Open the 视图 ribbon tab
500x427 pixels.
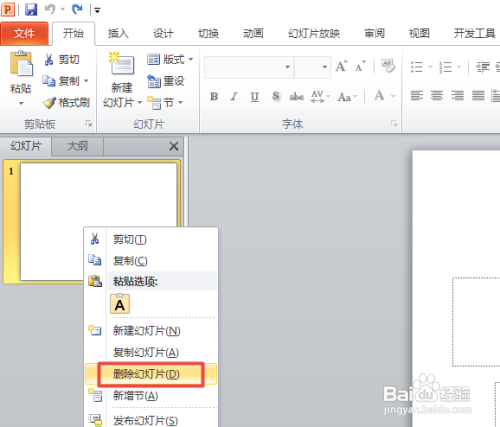tap(419, 33)
